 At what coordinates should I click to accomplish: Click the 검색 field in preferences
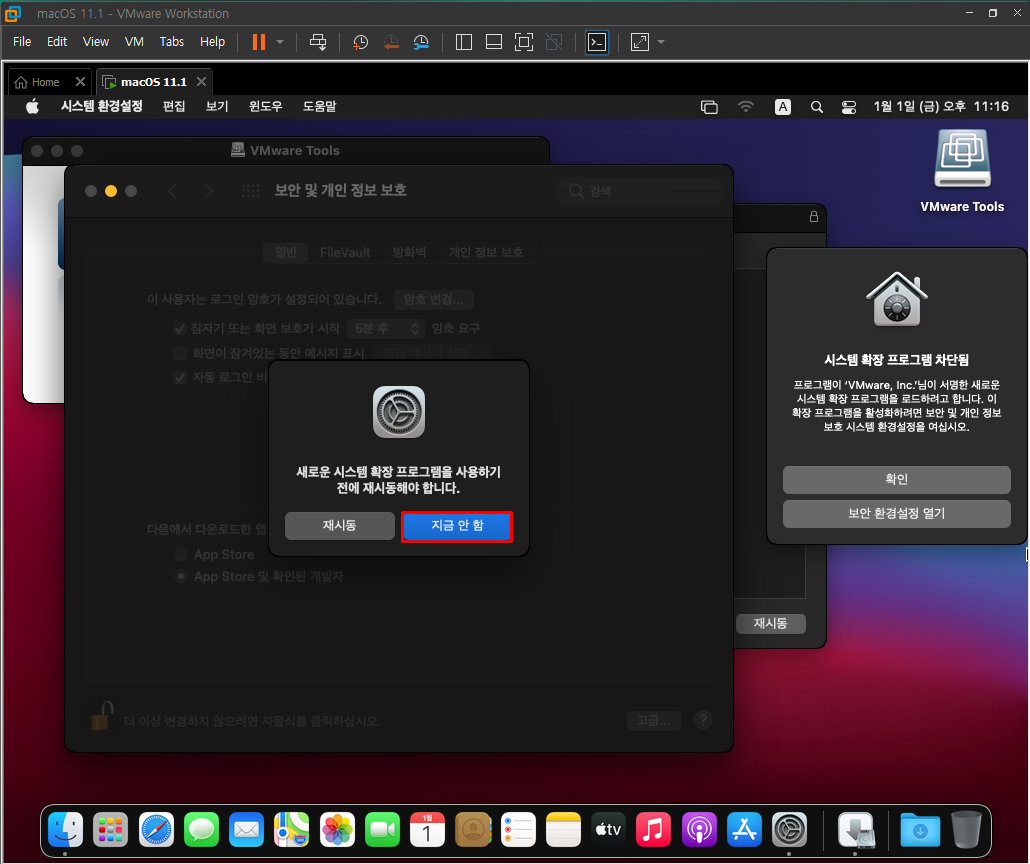[x=640, y=191]
